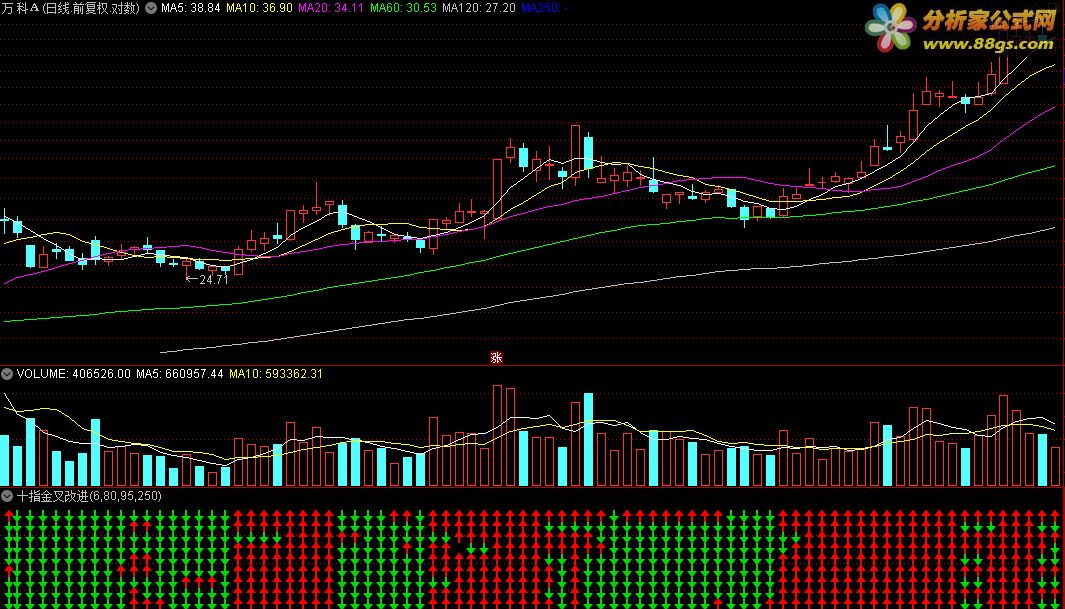Open the VOLUME panel indicator dropdown
Screen dimensions: 1065x609
(x=7, y=374)
